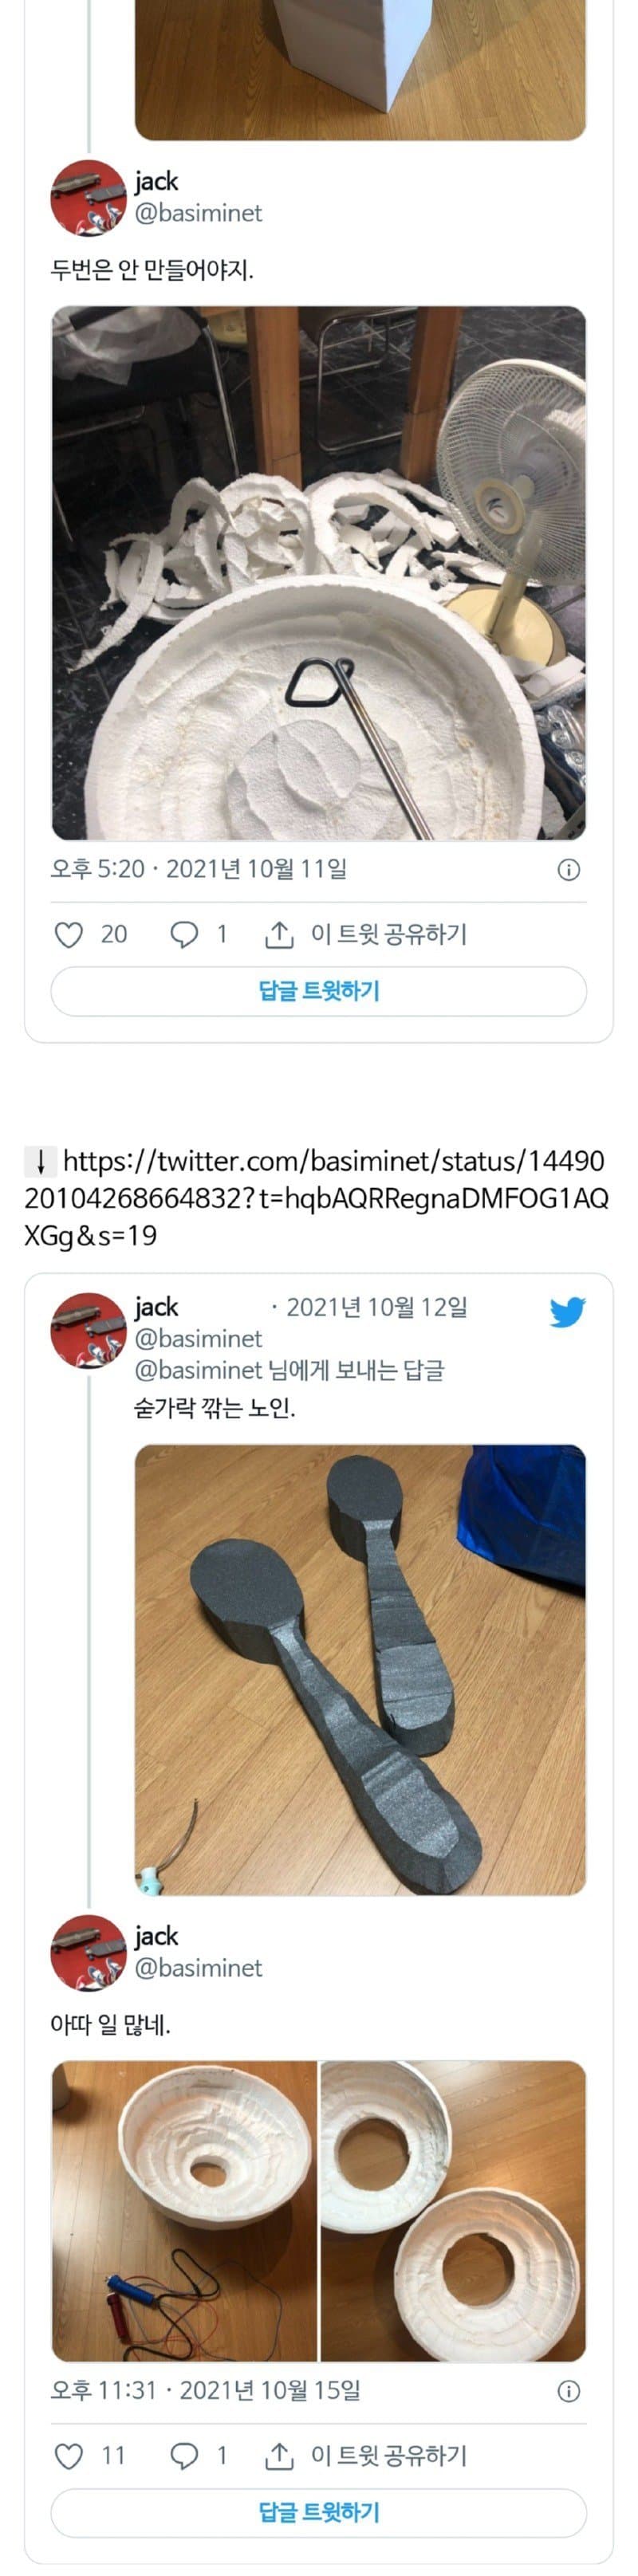Click share arrow icon on October 11 tweet

[278, 934]
